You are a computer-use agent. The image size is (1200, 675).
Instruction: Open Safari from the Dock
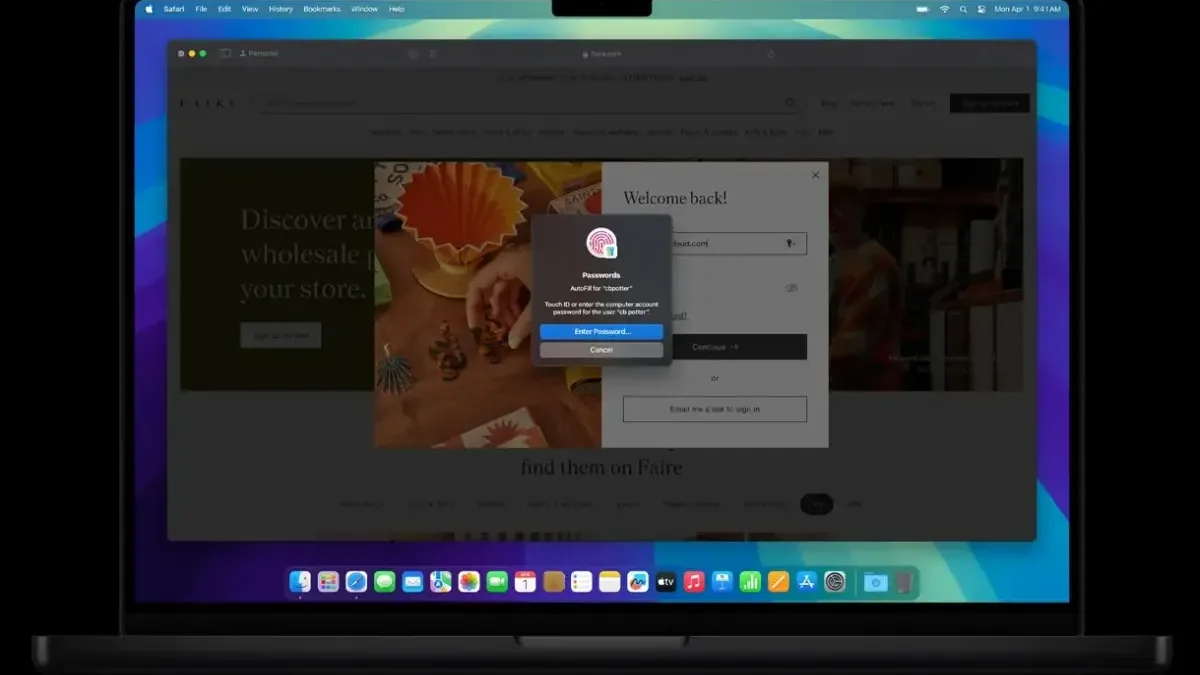(356, 581)
